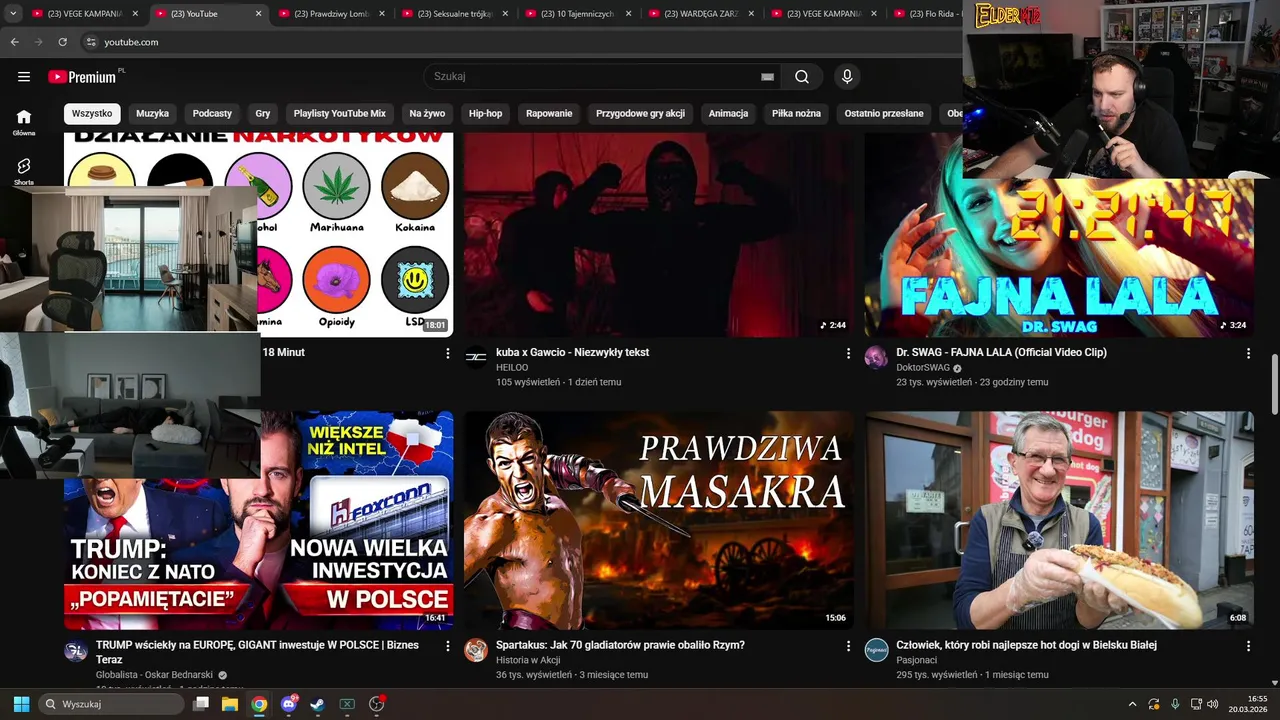This screenshot has height=720, width=1280.
Task: Open Shorts from the sidebar
Action: (x=24, y=171)
